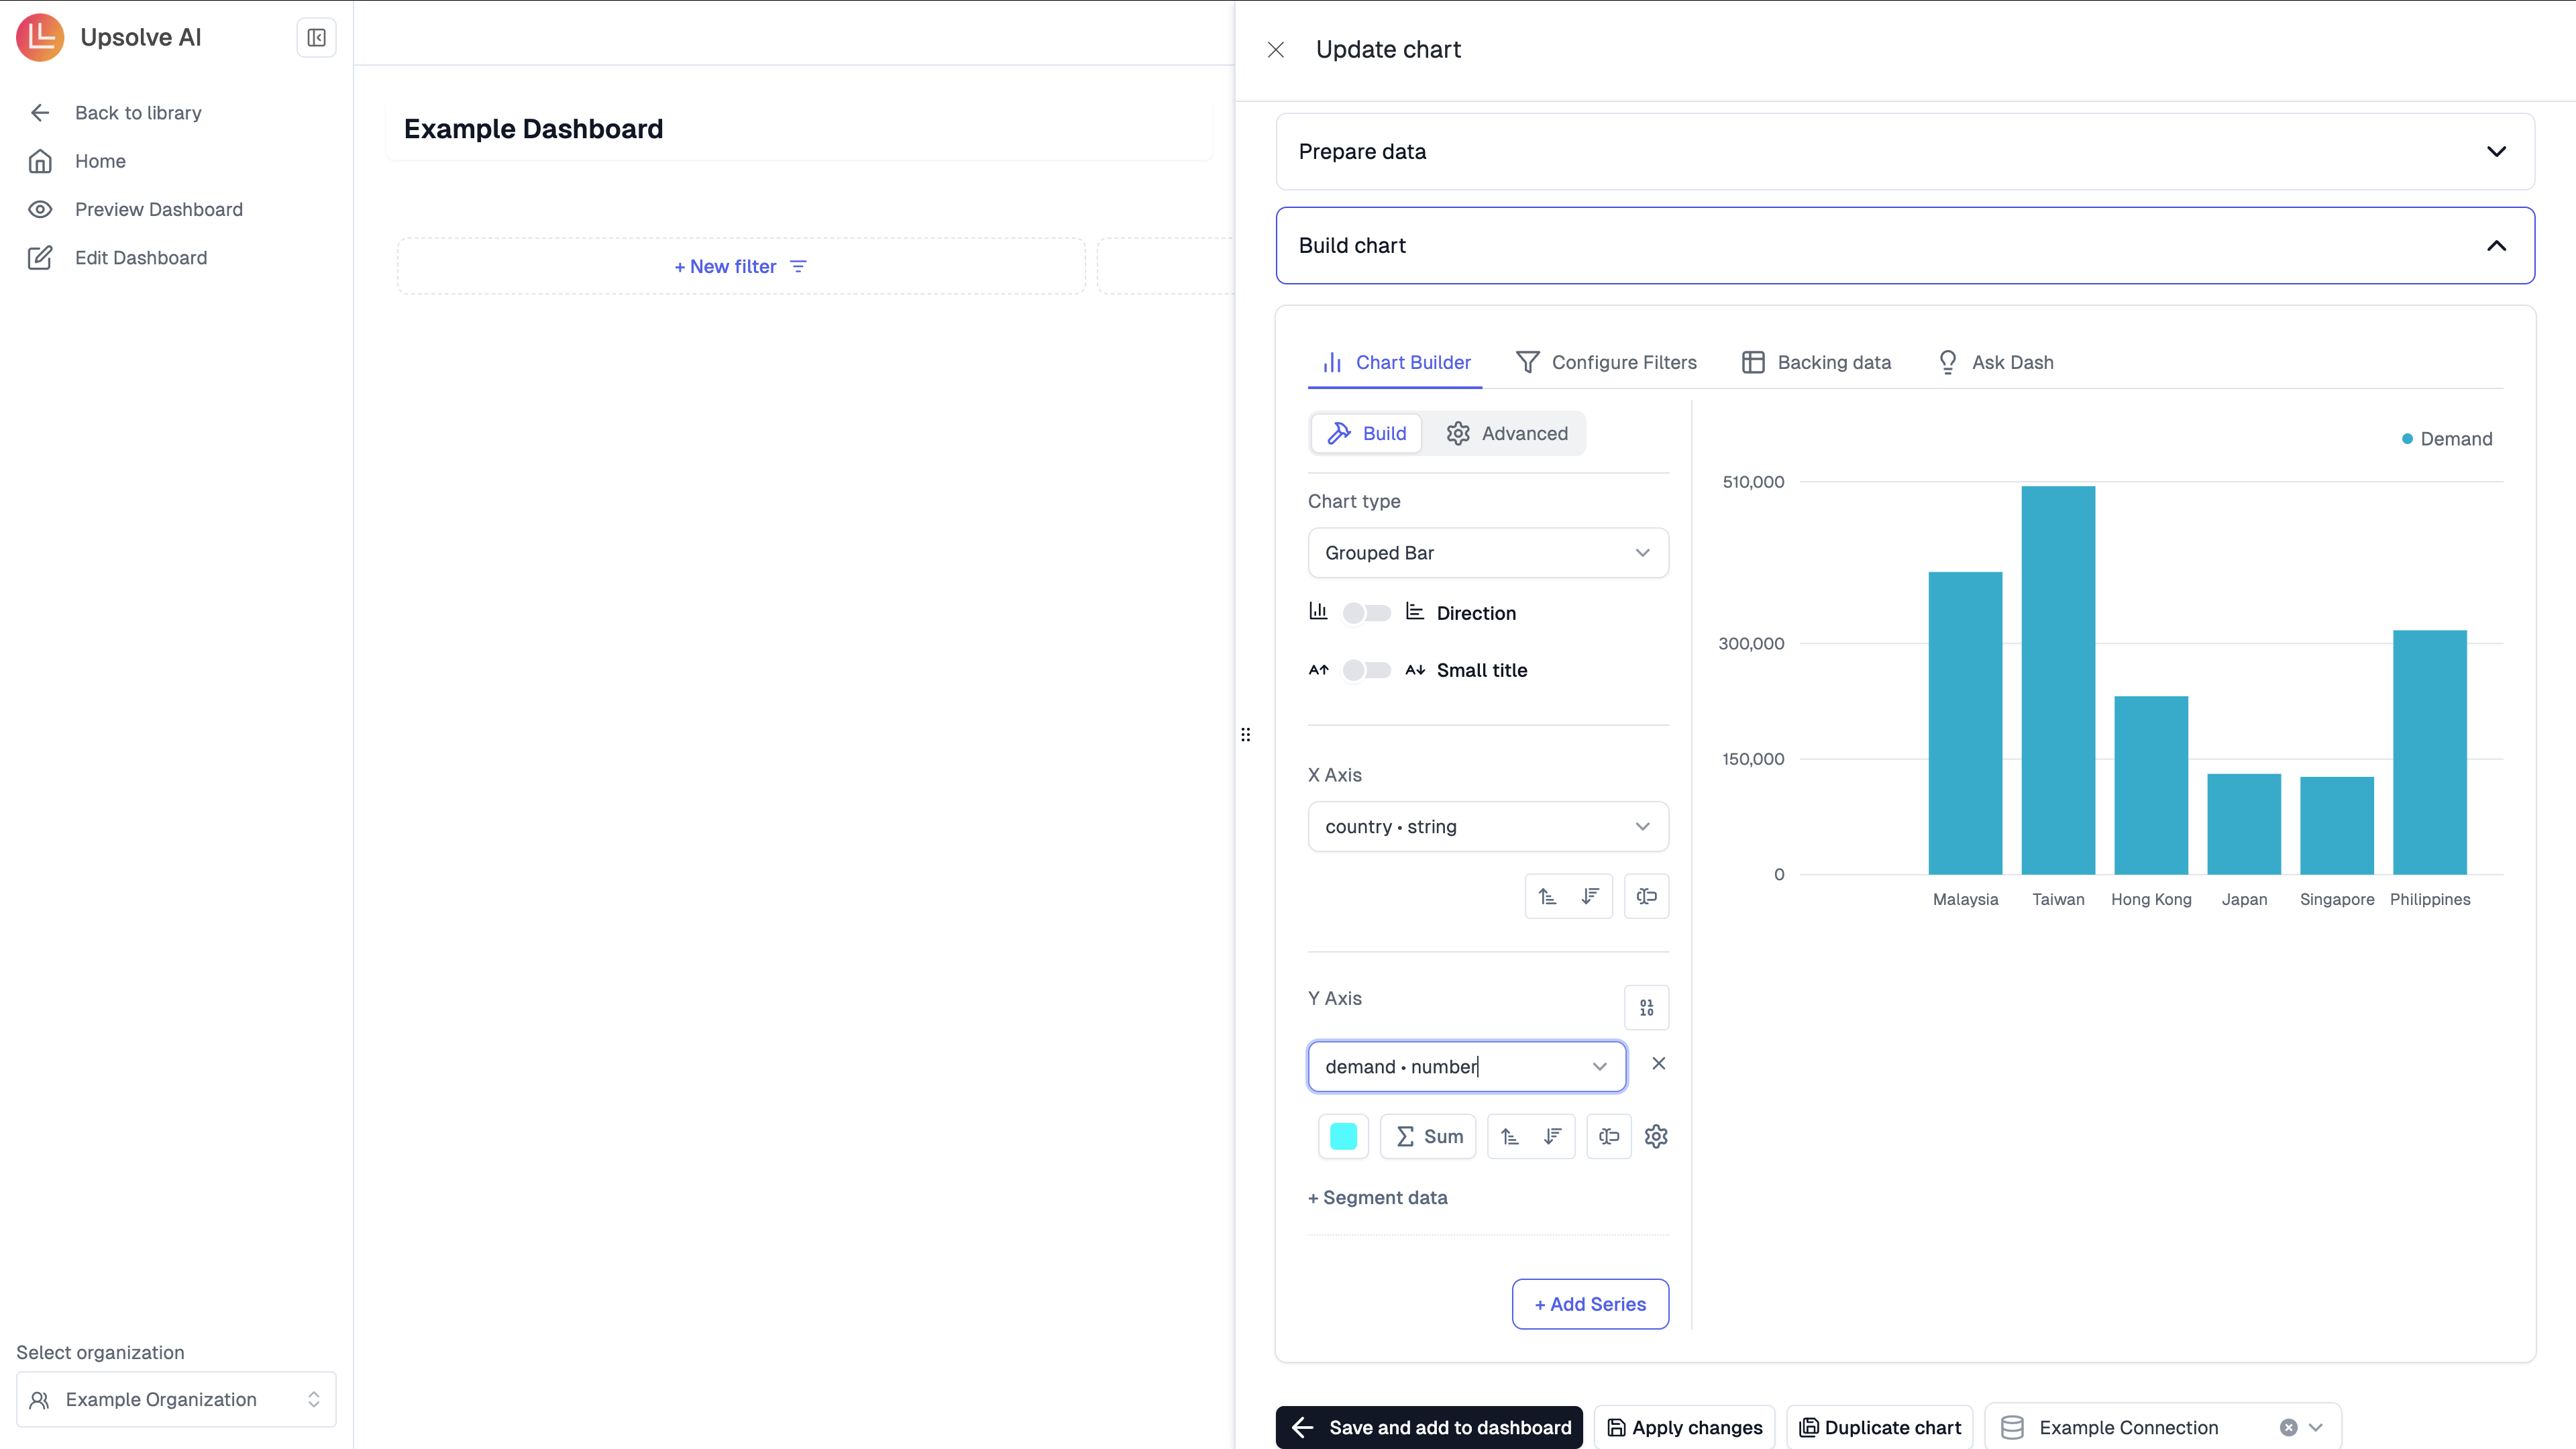Click the smaller title icon
This screenshot has height=1449, width=2576.
(1415, 670)
